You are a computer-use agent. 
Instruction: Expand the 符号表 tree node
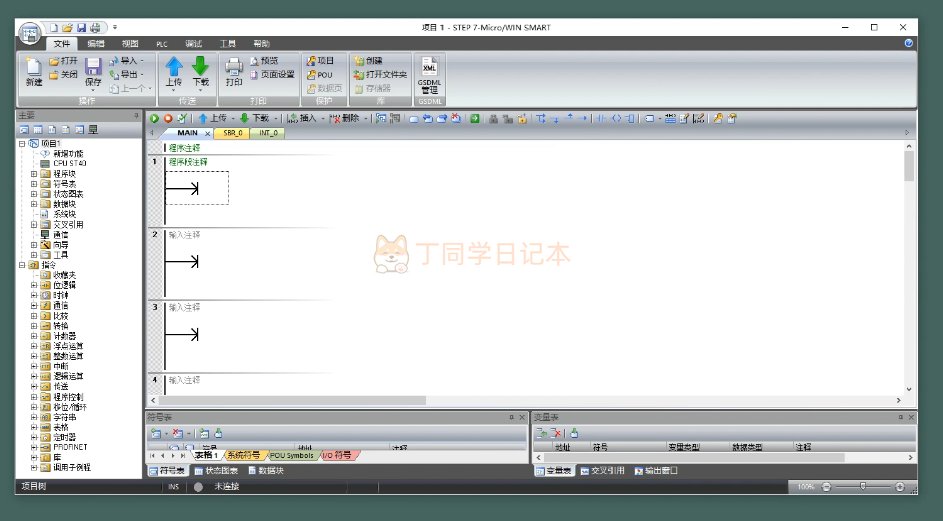pos(34,183)
